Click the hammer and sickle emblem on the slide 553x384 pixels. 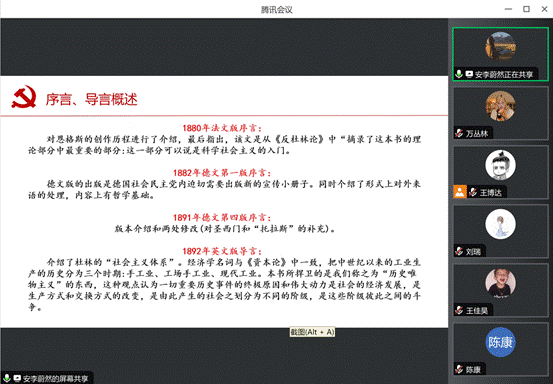(24, 96)
